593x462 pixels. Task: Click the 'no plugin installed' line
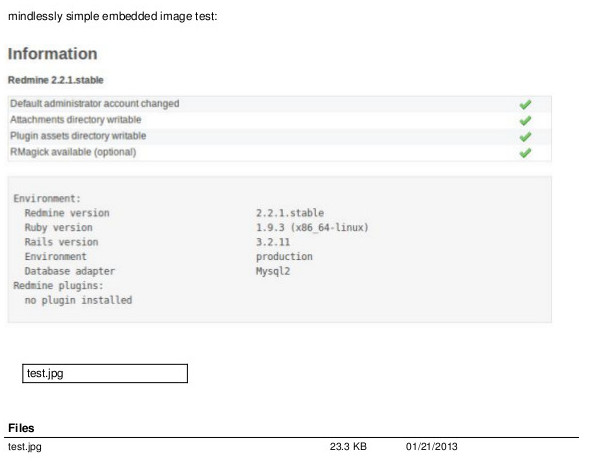pos(78,300)
